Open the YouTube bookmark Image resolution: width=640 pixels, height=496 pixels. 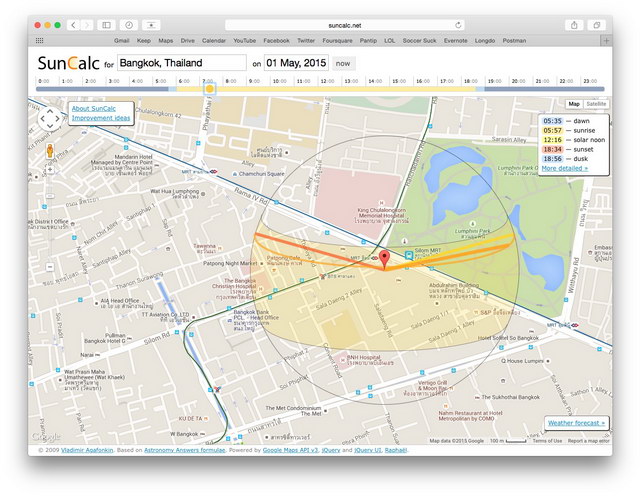(244, 41)
